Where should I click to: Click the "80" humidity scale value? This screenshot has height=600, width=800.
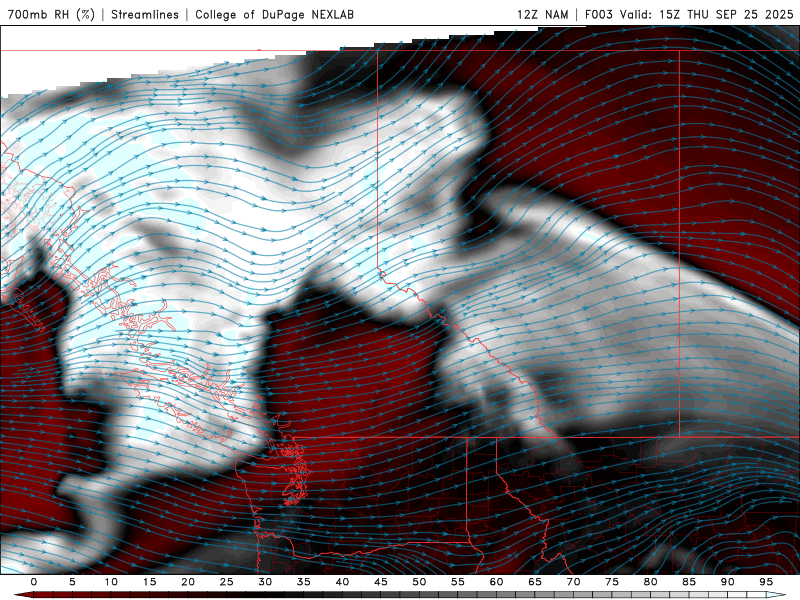coord(651,582)
